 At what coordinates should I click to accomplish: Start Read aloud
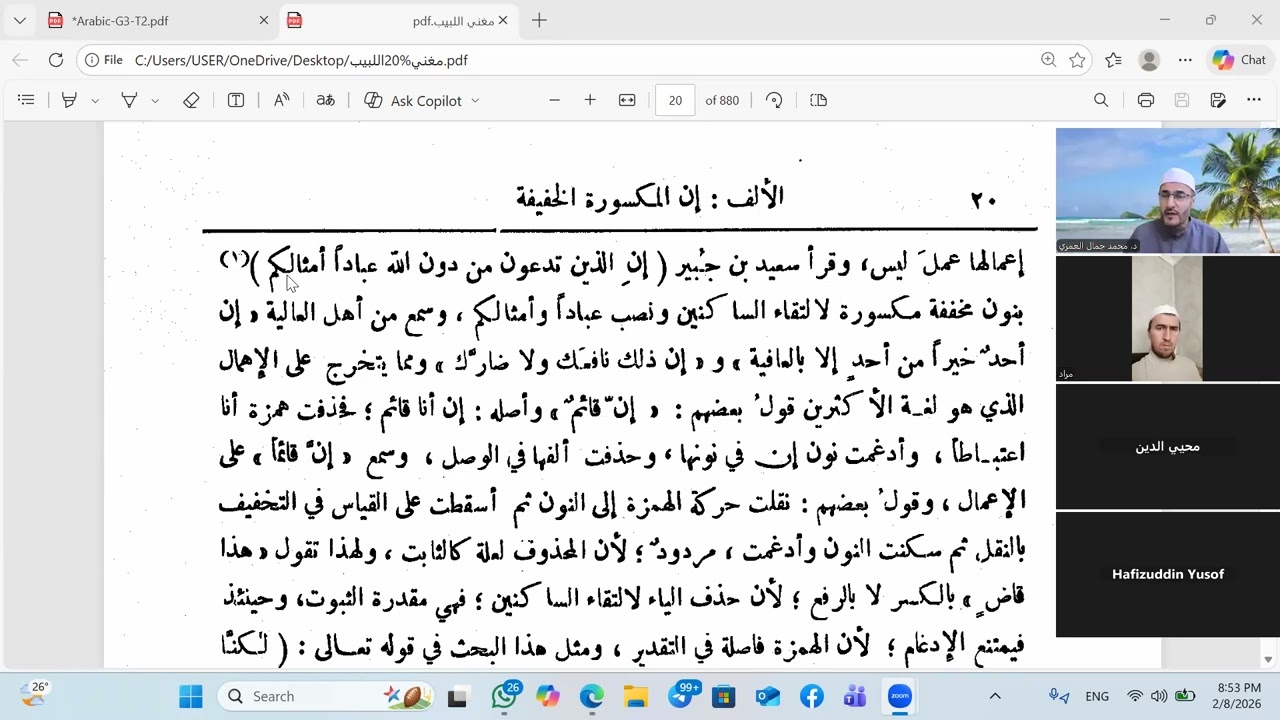(281, 100)
